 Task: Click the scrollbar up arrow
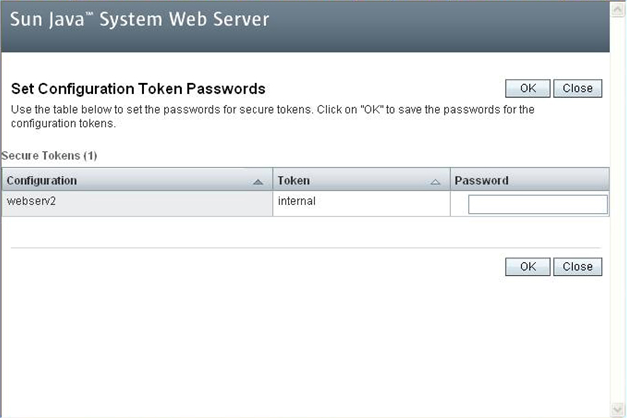(x=618, y=10)
